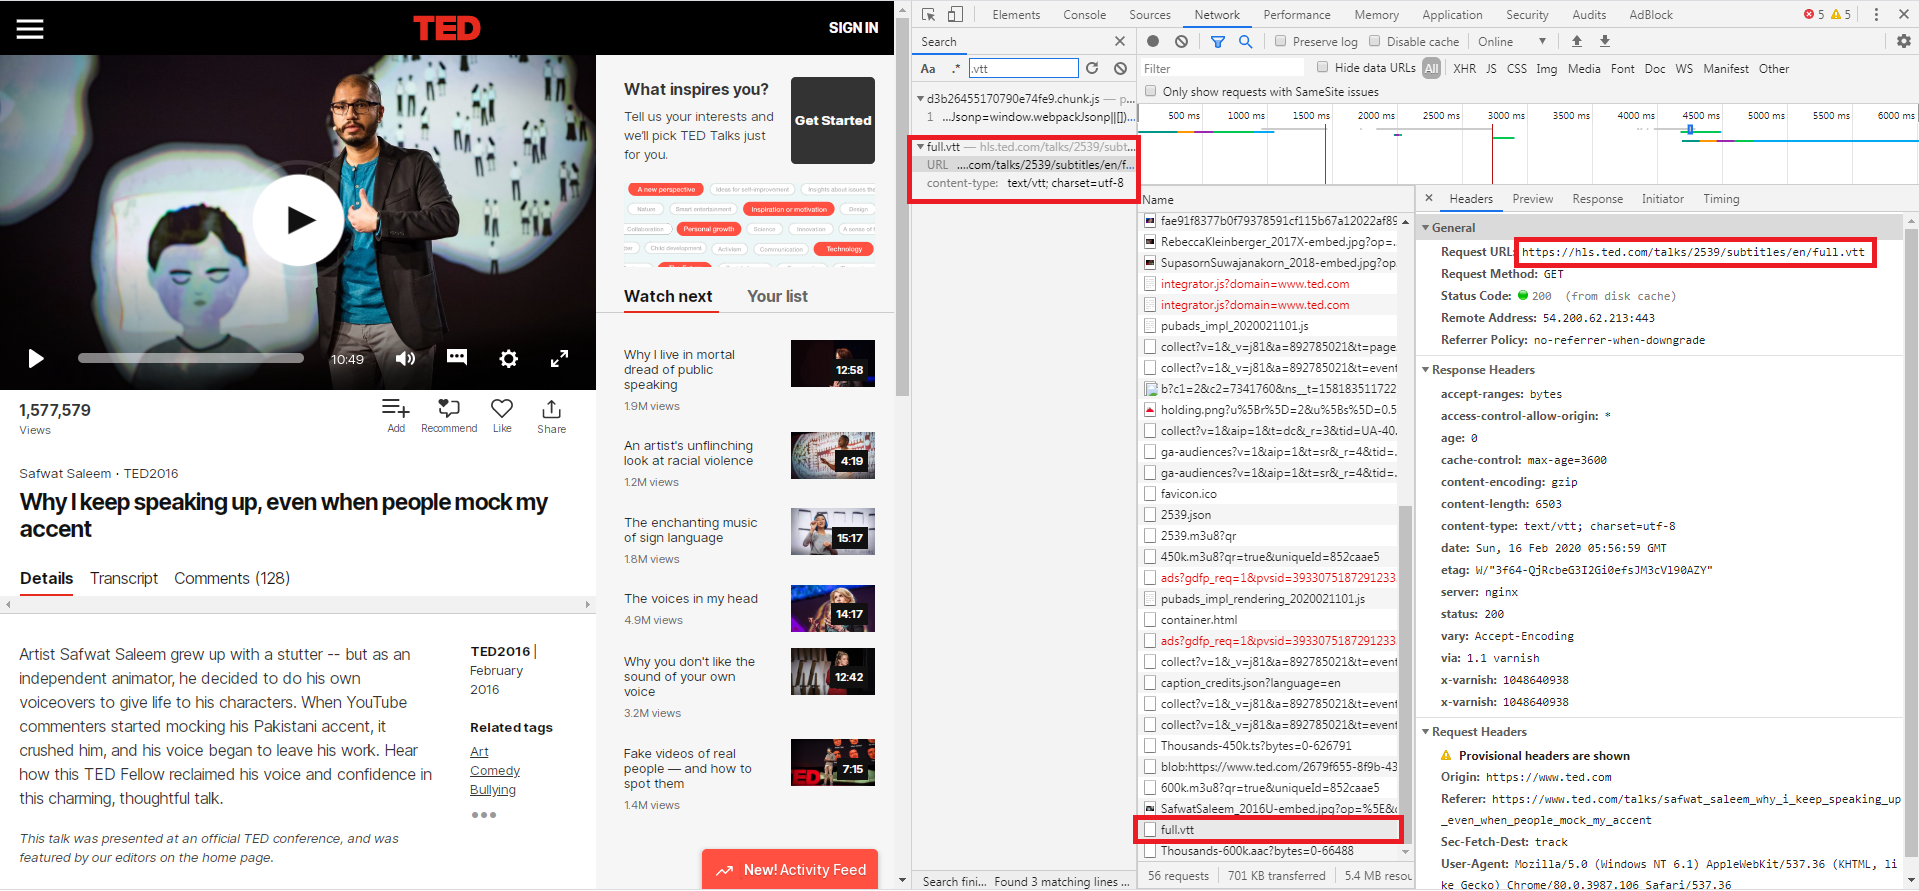
Task: Toggle match case Aa in search
Action: click(x=928, y=68)
